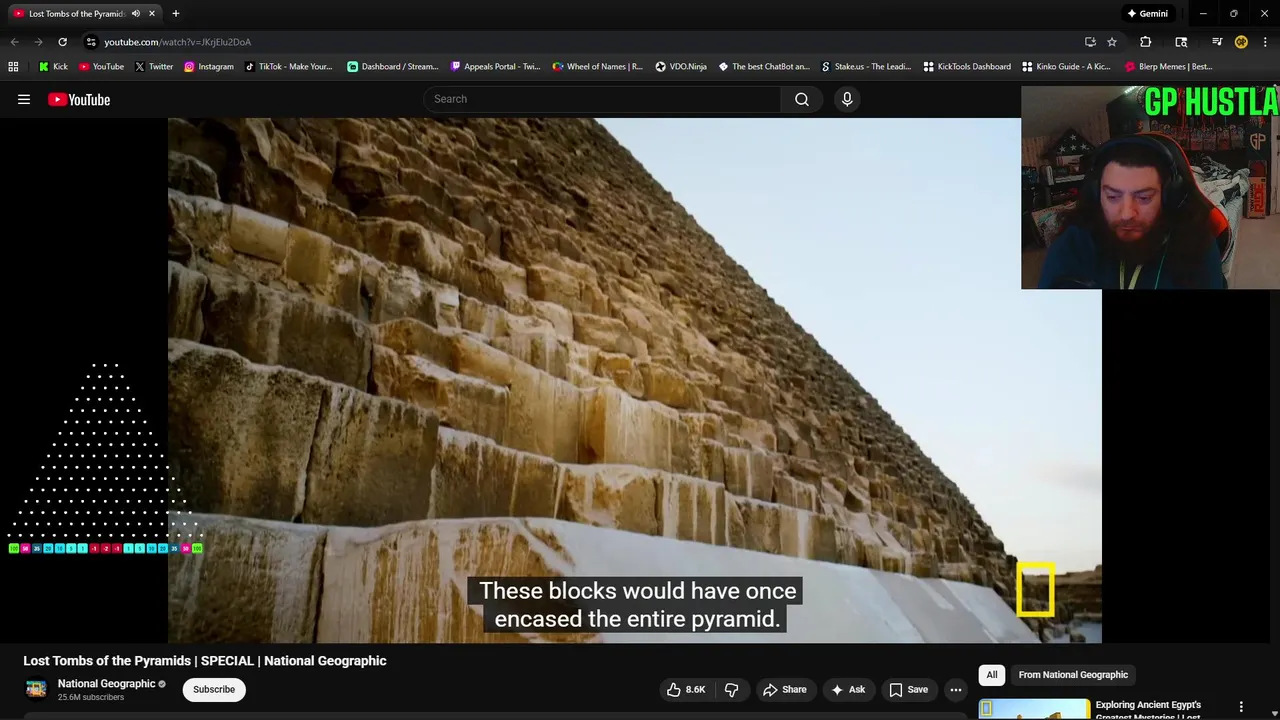Open options for Exploring Ancient Egypt's video
The image size is (1280, 720).
[1241, 707]
